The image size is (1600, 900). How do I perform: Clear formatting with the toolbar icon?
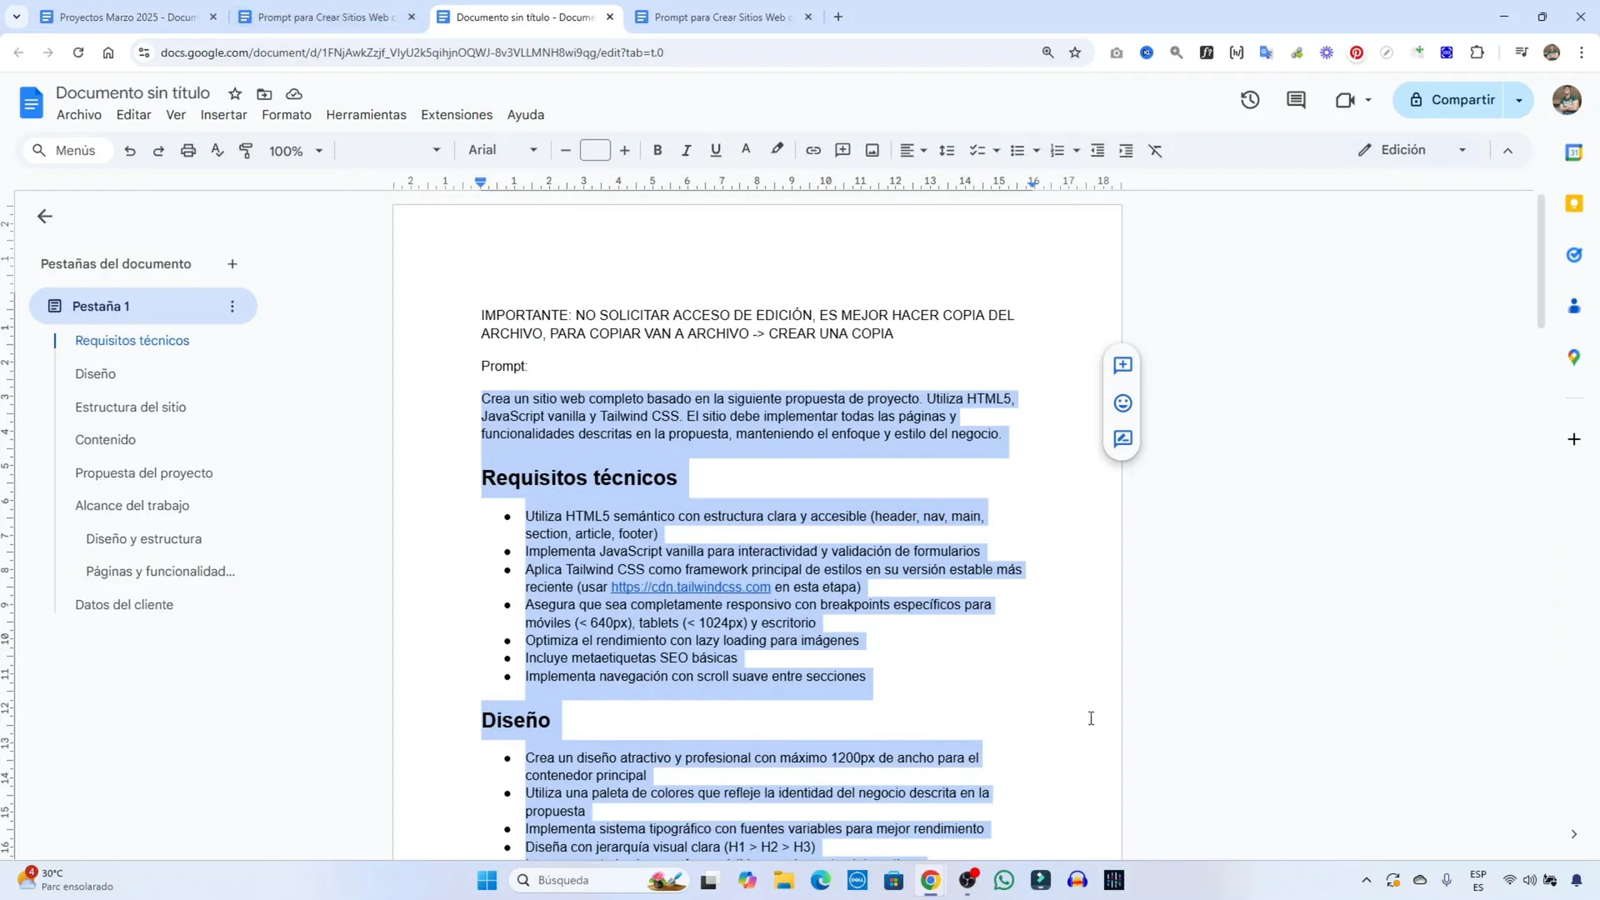1155,150
